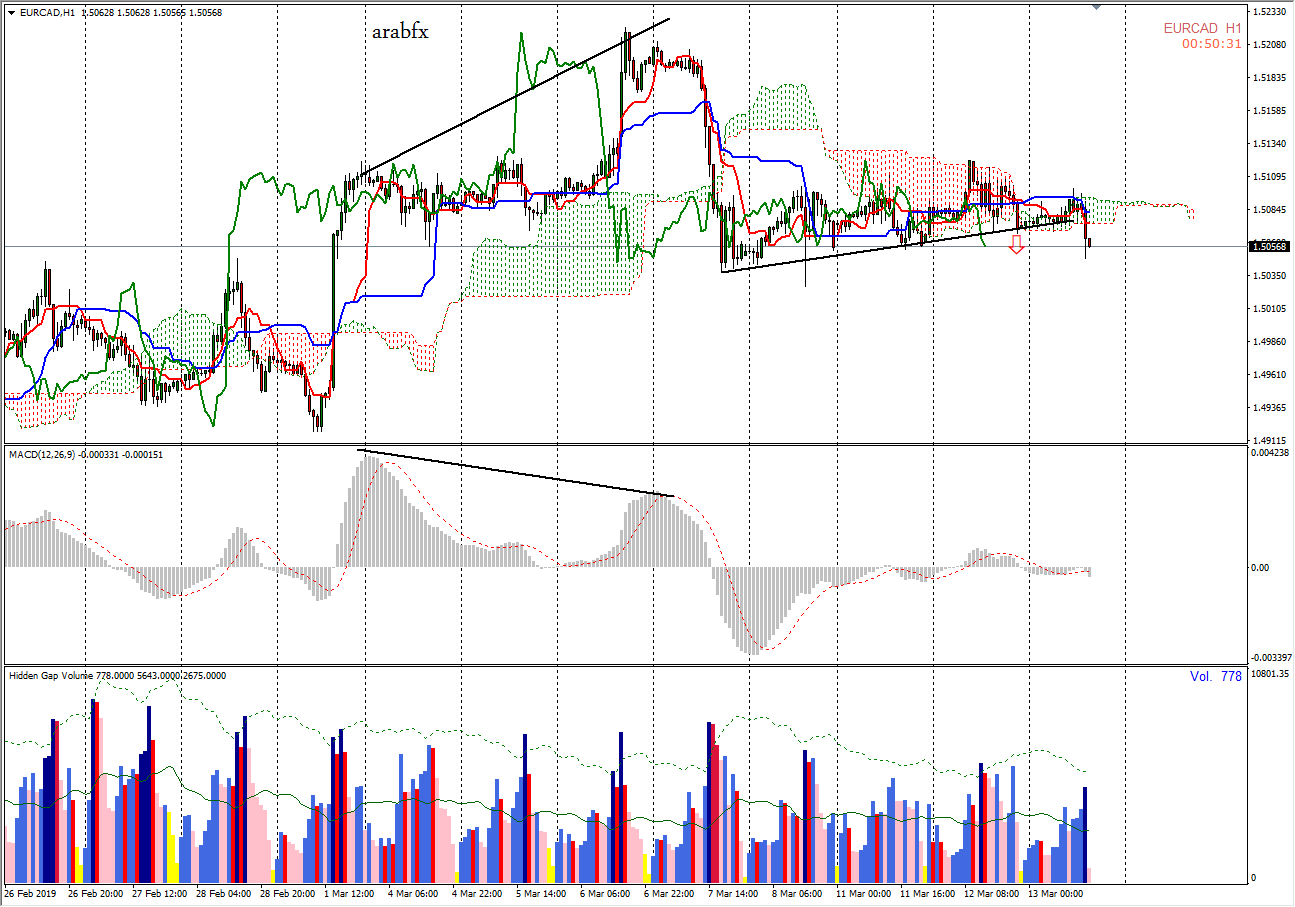Image resolution: width=1295 pixels, height=907 pixels.
Task: Click the 13 Mar 00:00 time label
Action: [x=1055, y=893]
